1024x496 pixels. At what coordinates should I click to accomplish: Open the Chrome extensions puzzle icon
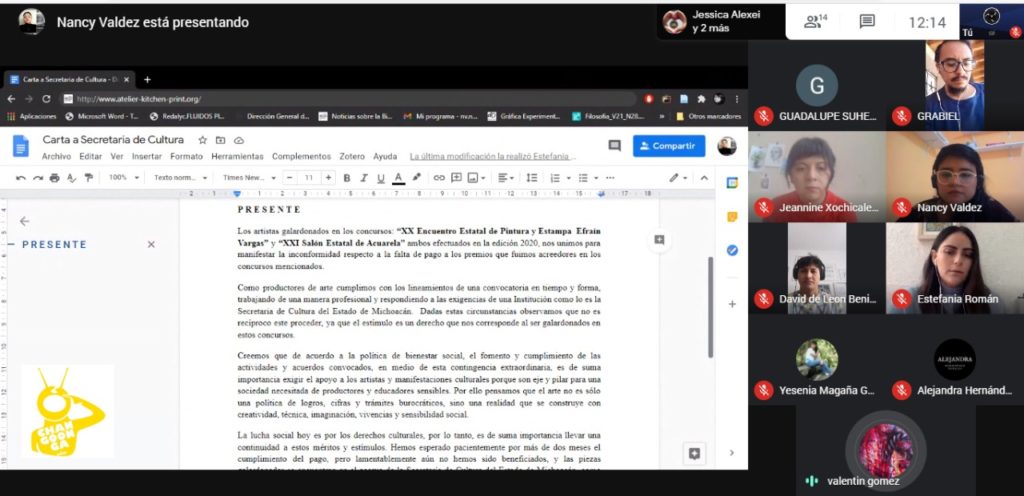pos(701,99)
